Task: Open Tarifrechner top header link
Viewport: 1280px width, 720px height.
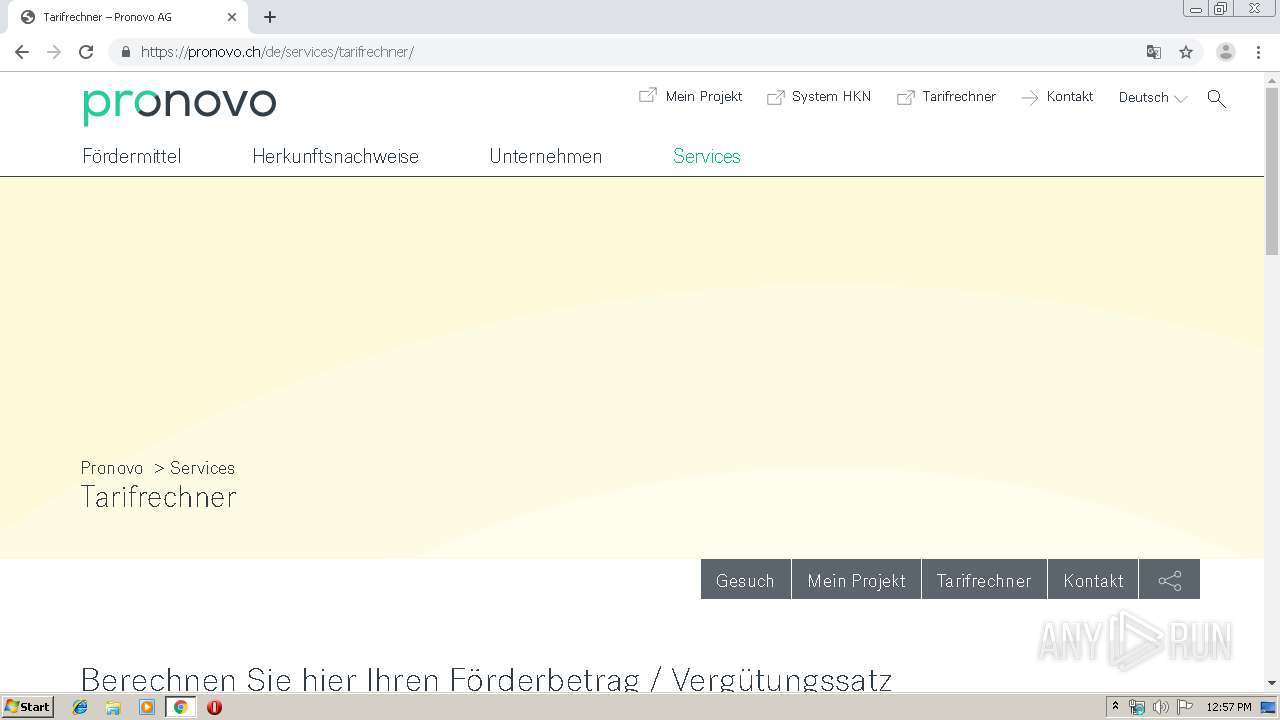Action: [x=947, y=97]
